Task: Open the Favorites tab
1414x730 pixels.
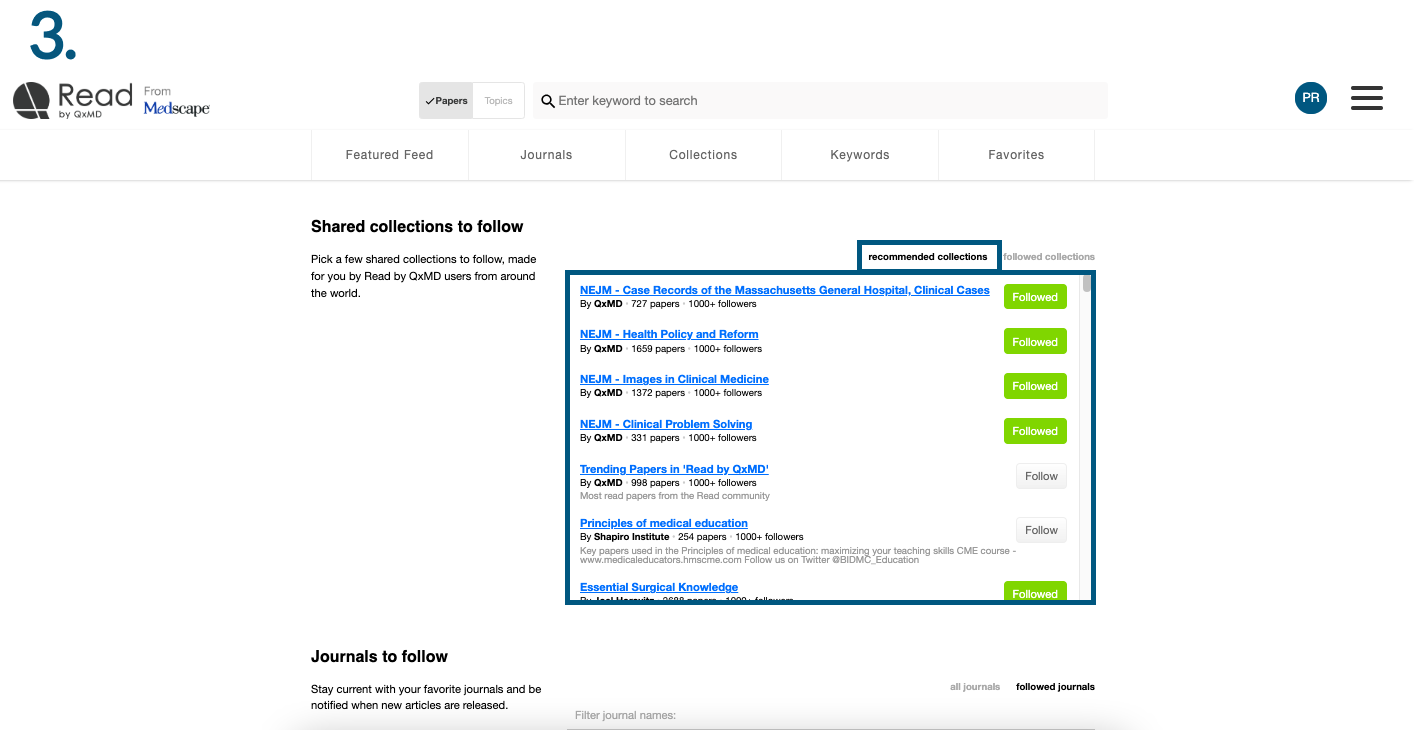Action: point(1016,155)
